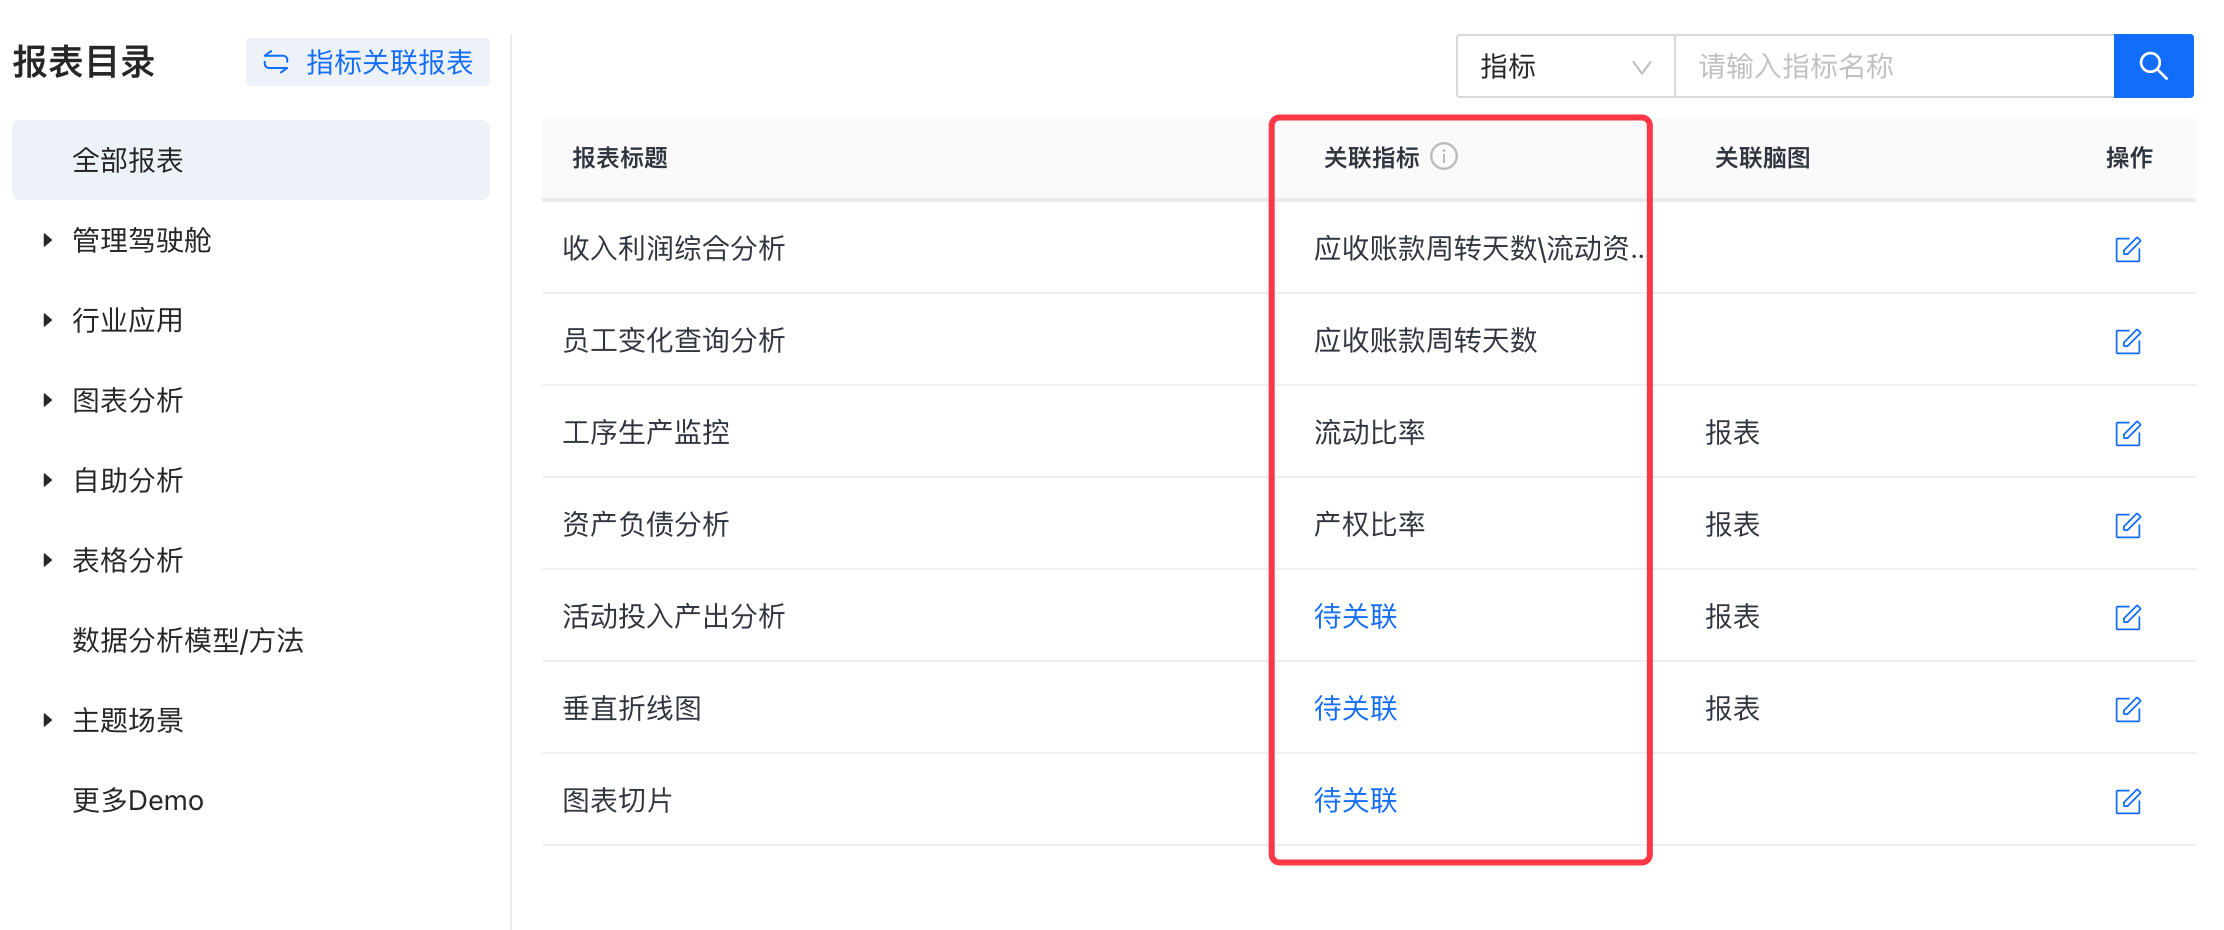Click 待关联 link for 活动投入产出分析
Viewport: 2224px width, 930px height.
pos(1355,616)
